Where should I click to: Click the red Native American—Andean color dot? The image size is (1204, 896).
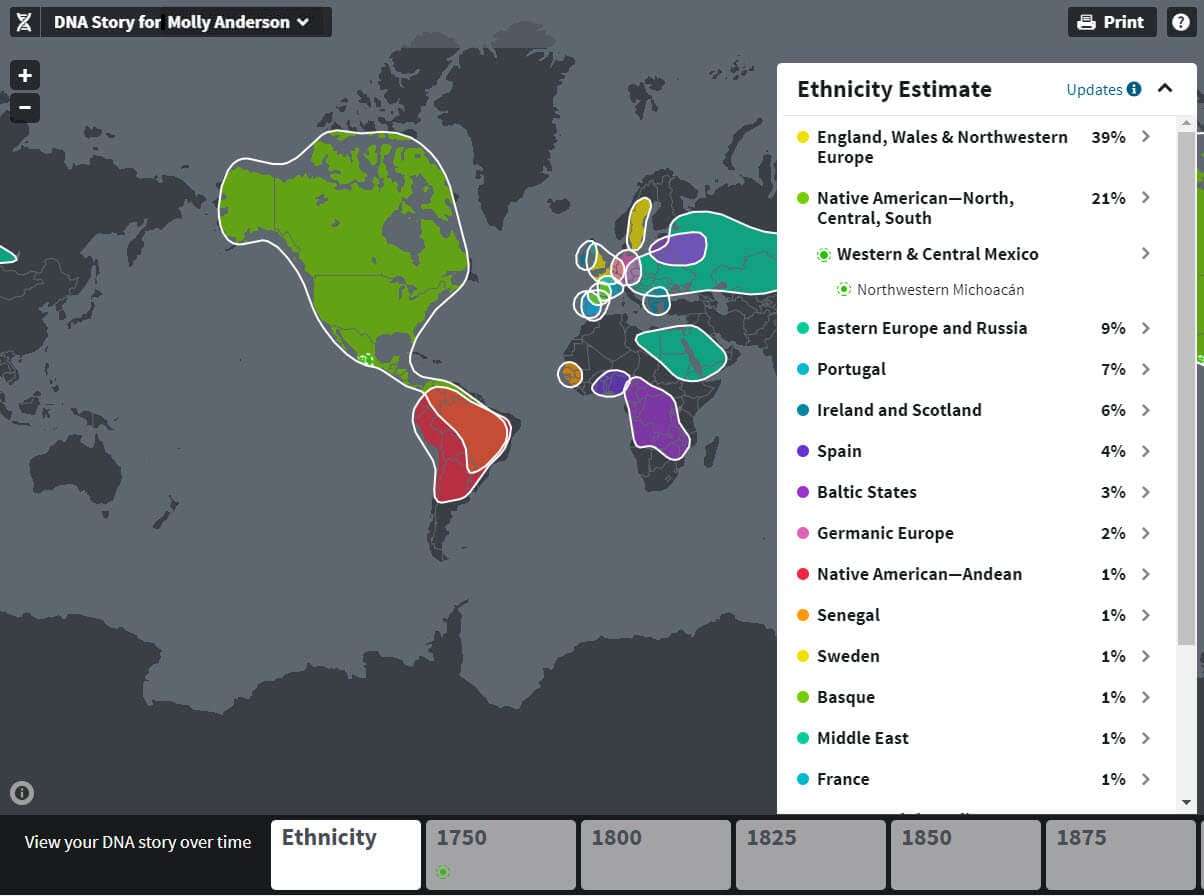[x=803, y=574]
